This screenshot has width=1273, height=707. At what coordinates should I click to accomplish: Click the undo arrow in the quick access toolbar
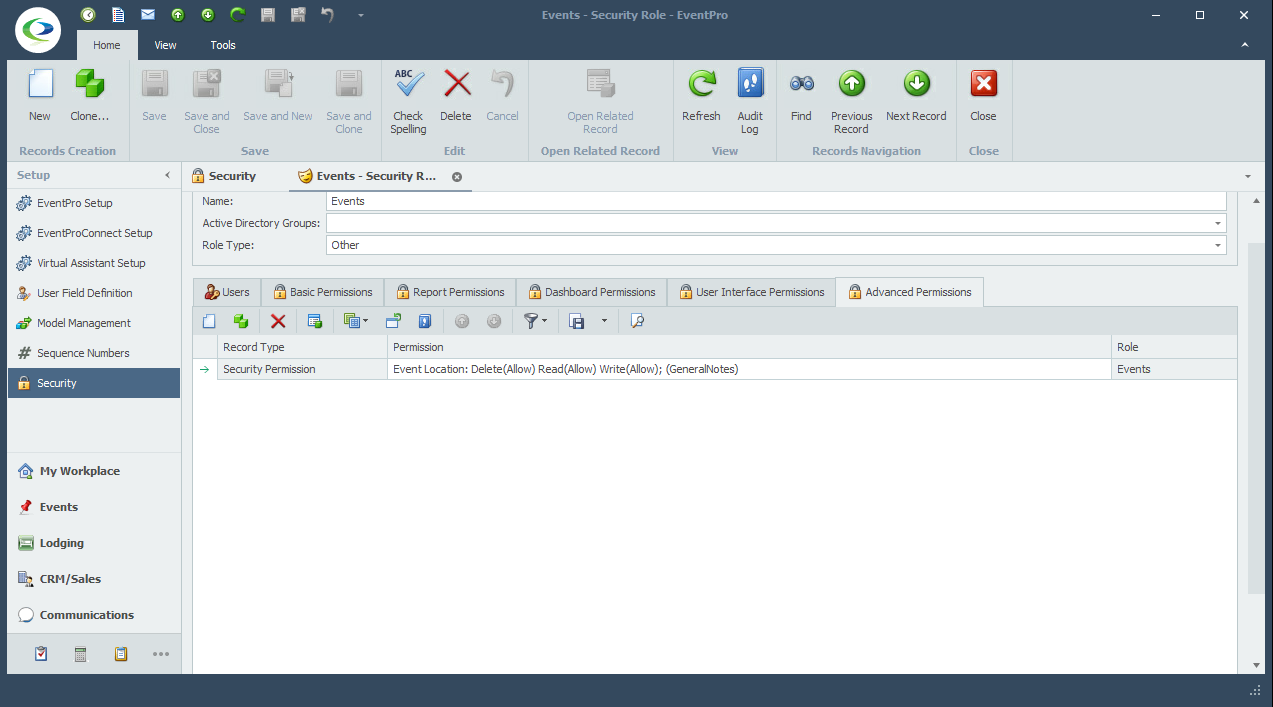pyautogui.click(x=328, y=15)
